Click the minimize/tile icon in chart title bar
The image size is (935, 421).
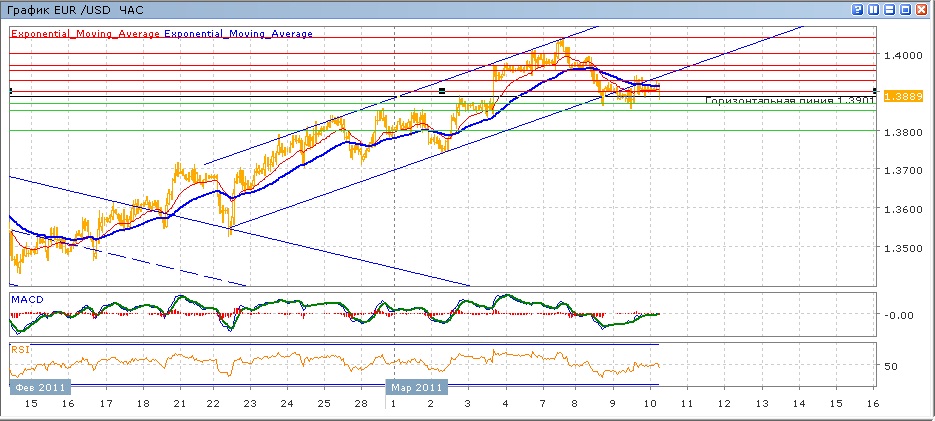pos(889,8)
